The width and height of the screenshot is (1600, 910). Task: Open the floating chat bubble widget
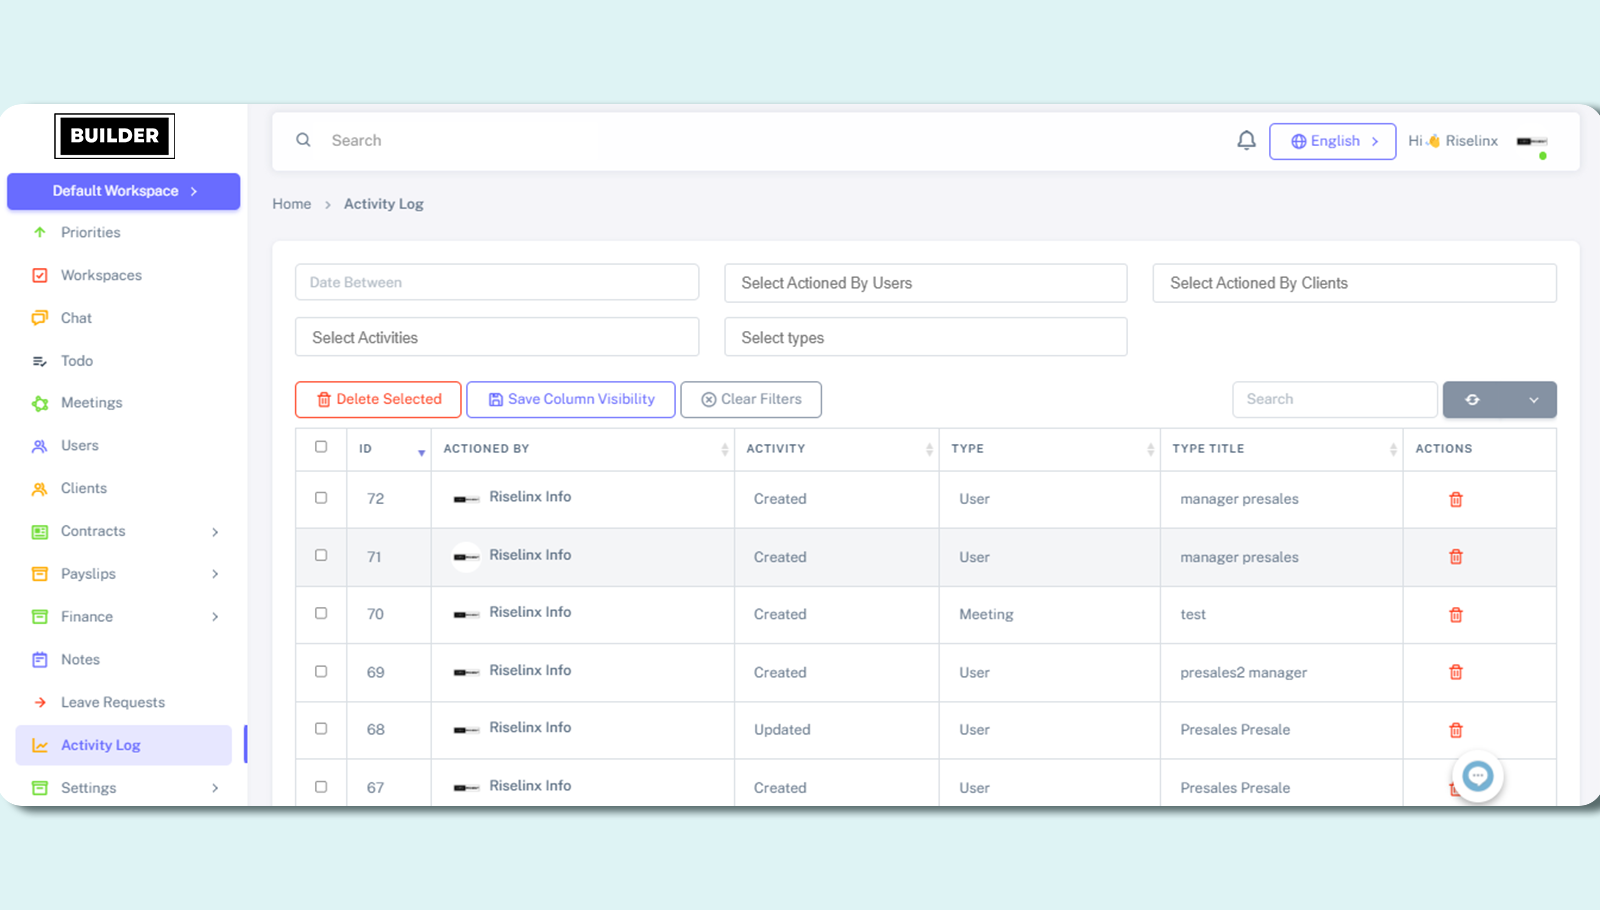coord(1477,776)
